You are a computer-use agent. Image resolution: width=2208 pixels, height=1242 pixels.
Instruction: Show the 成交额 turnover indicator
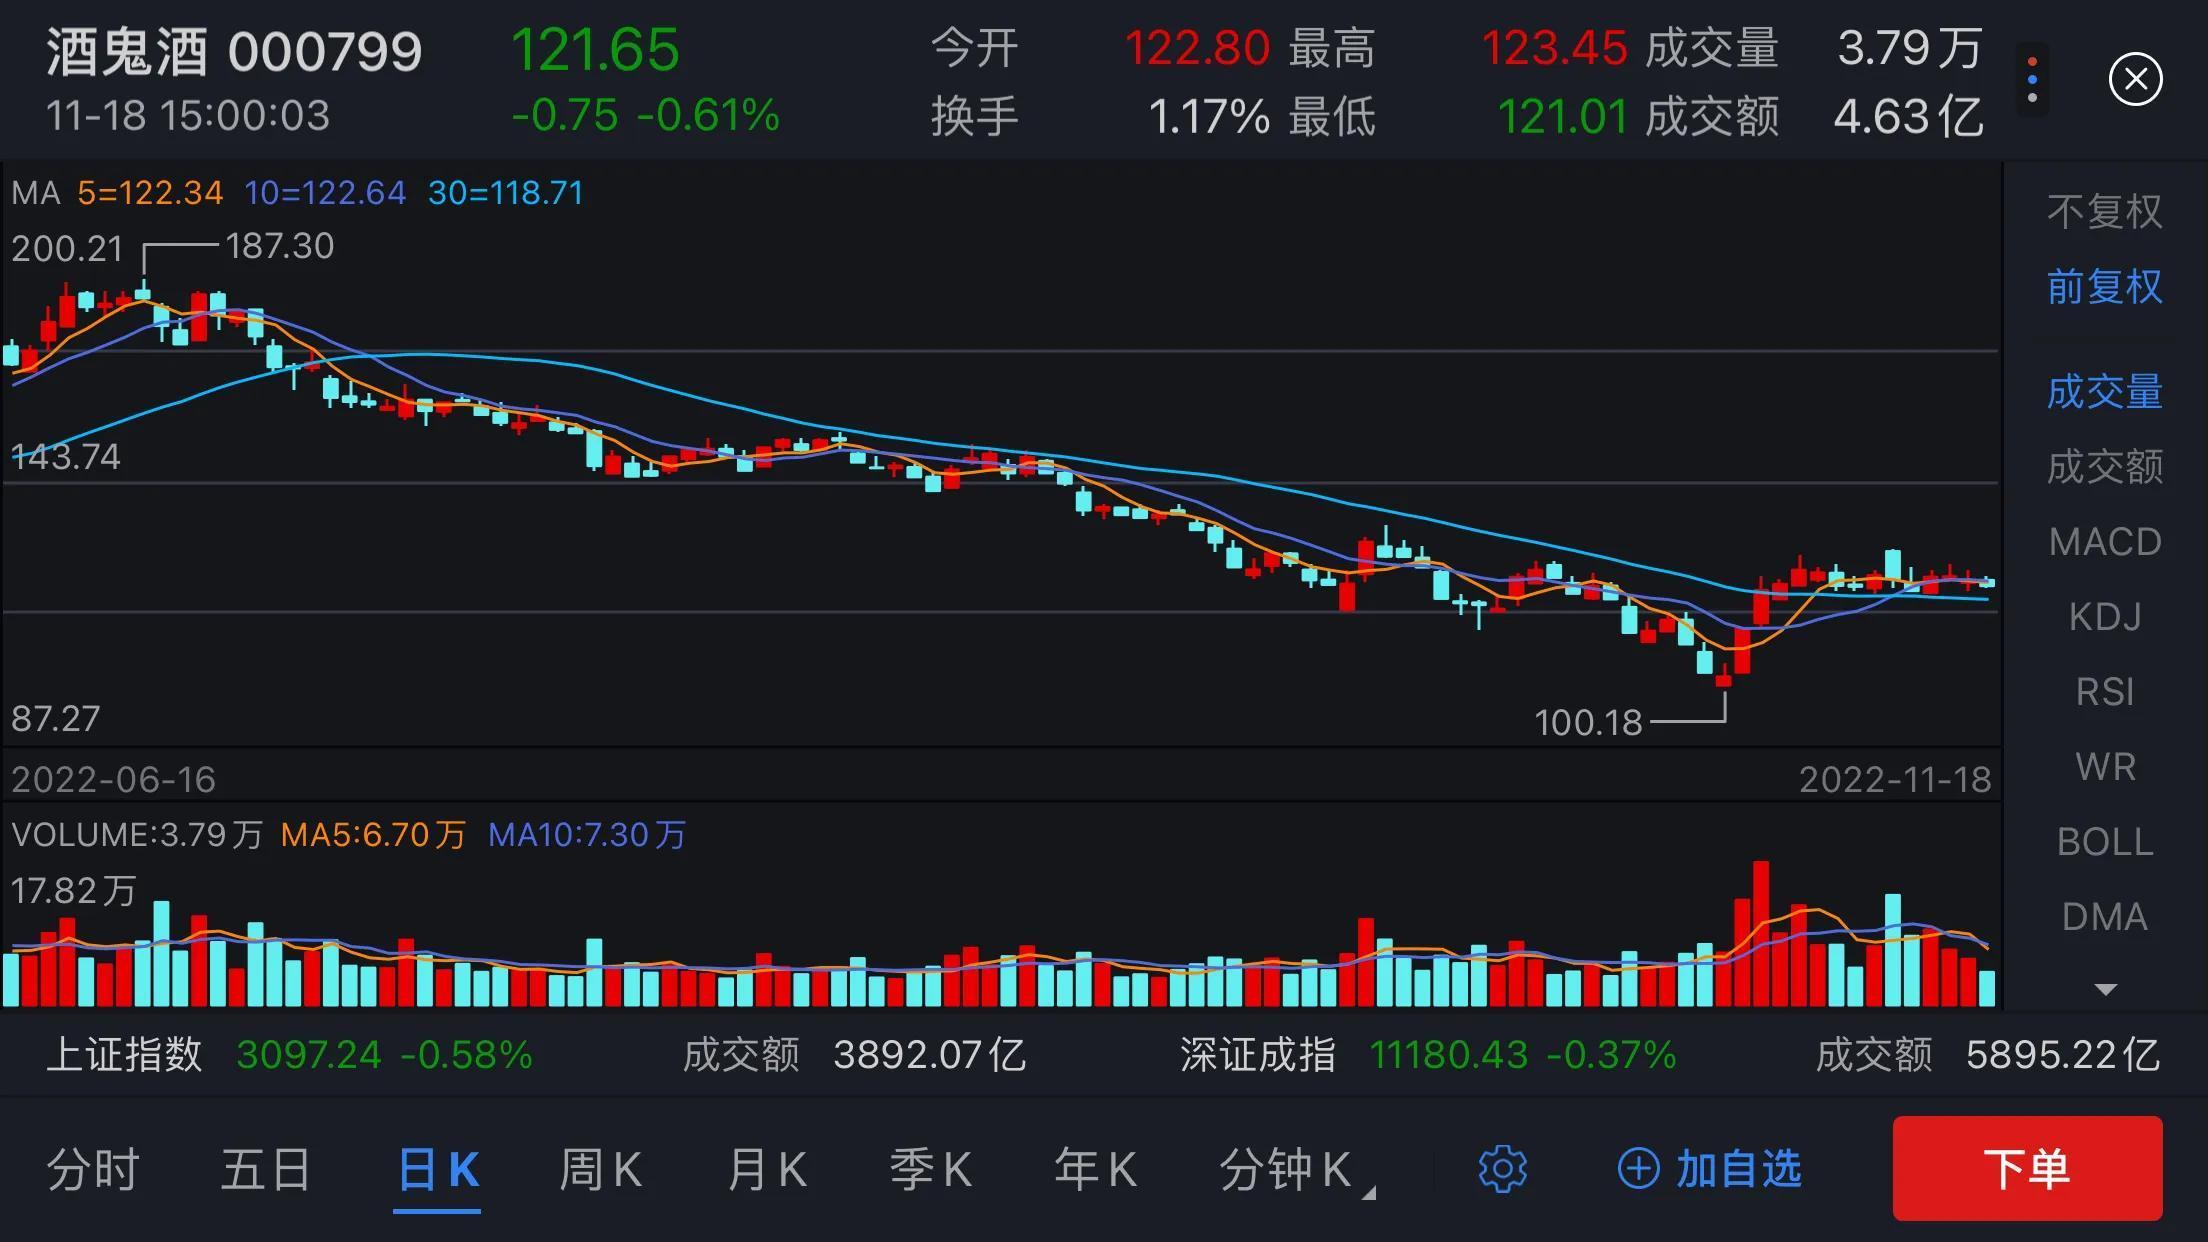[2104, 466]
